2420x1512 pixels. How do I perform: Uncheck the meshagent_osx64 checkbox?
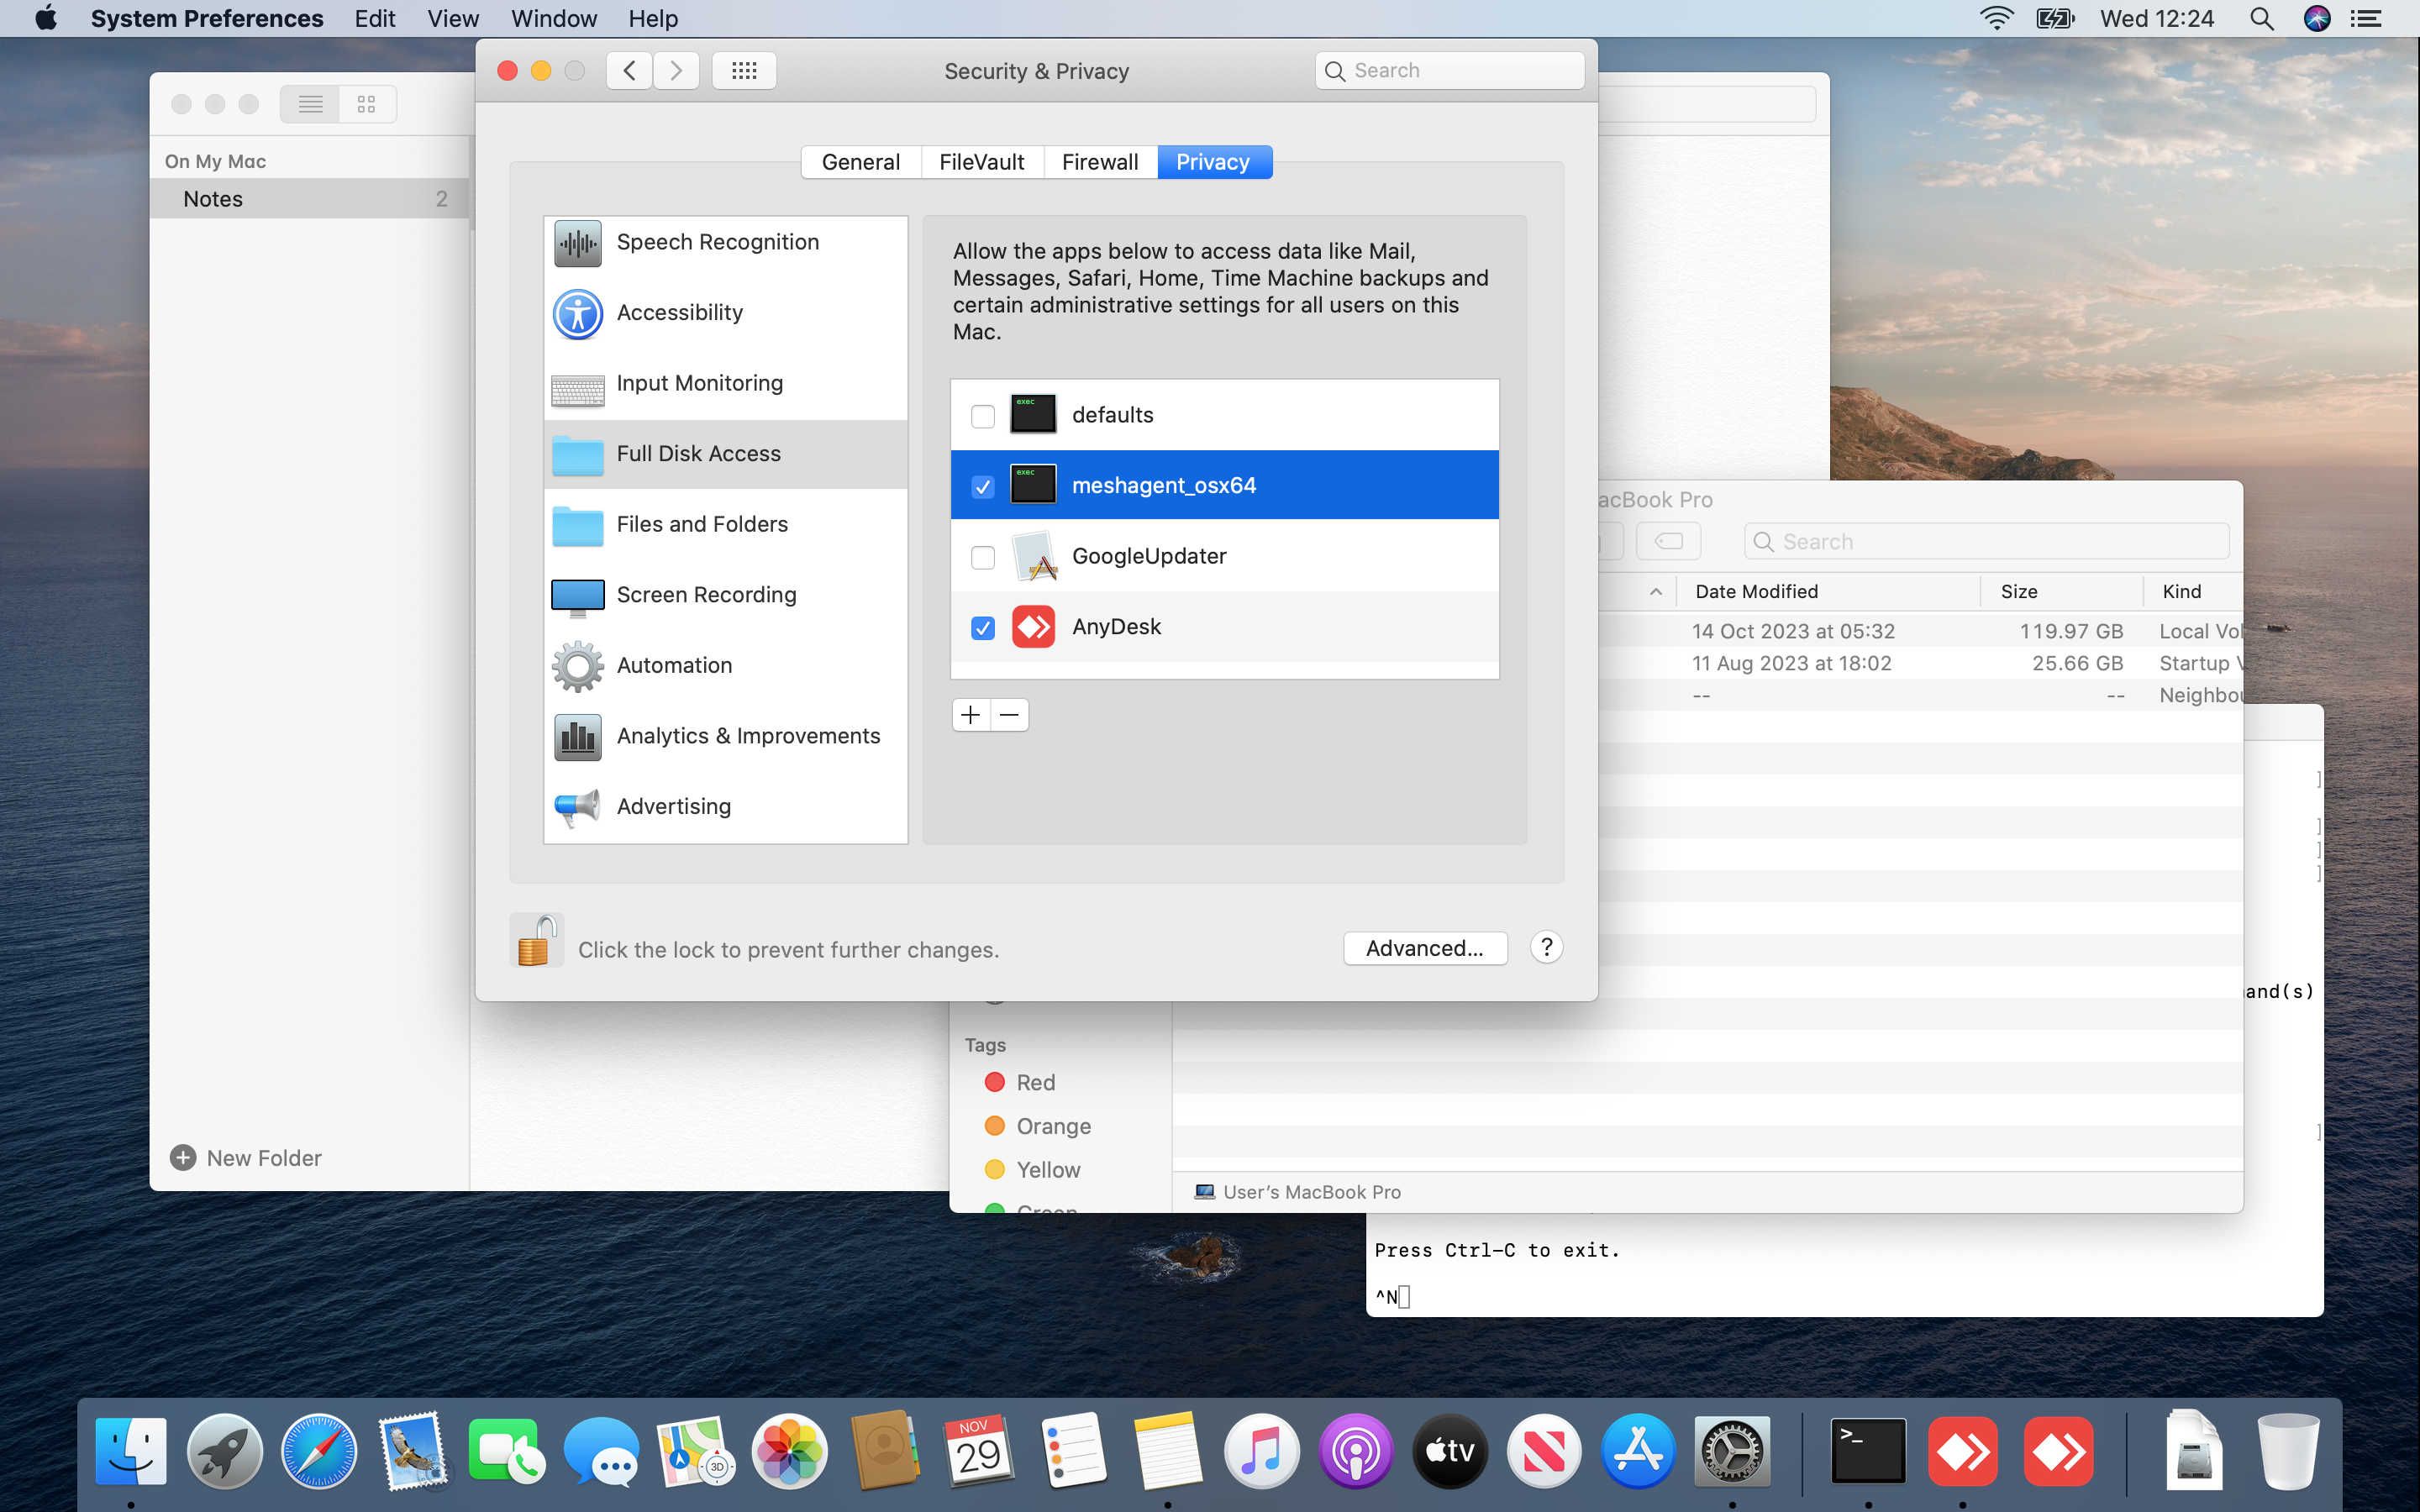click(983, 487)
